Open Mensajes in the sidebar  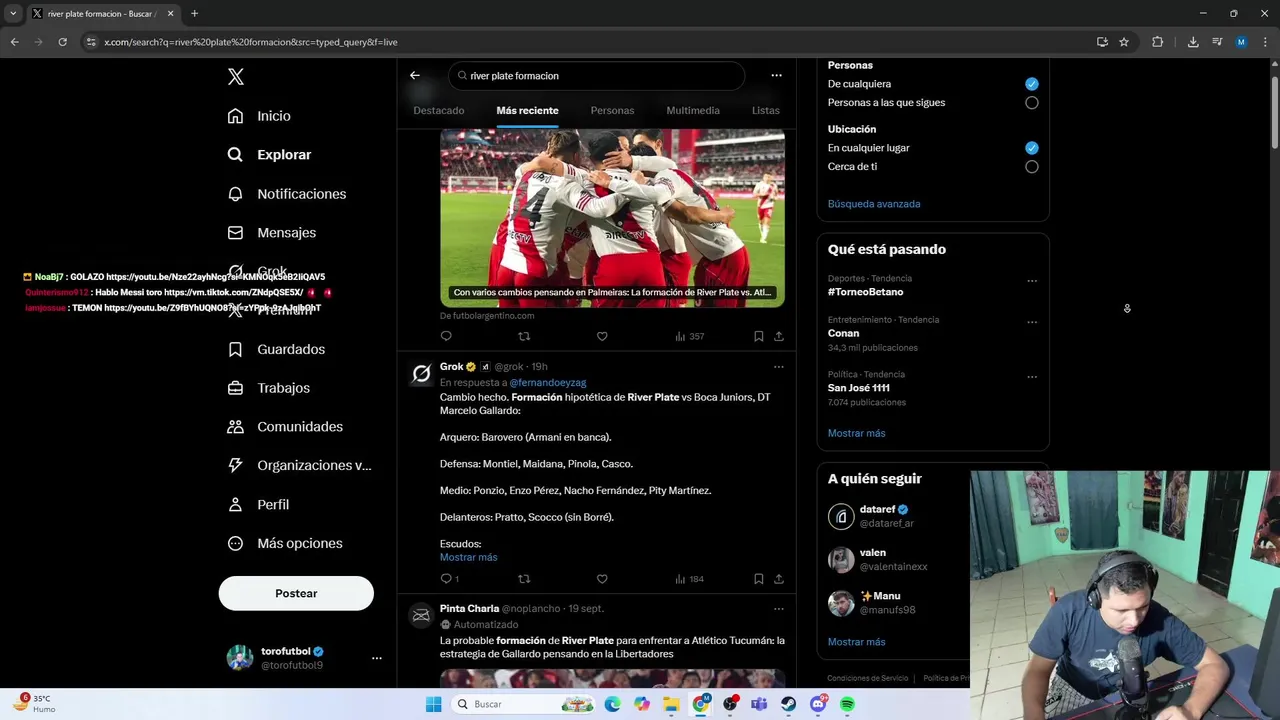271,233
